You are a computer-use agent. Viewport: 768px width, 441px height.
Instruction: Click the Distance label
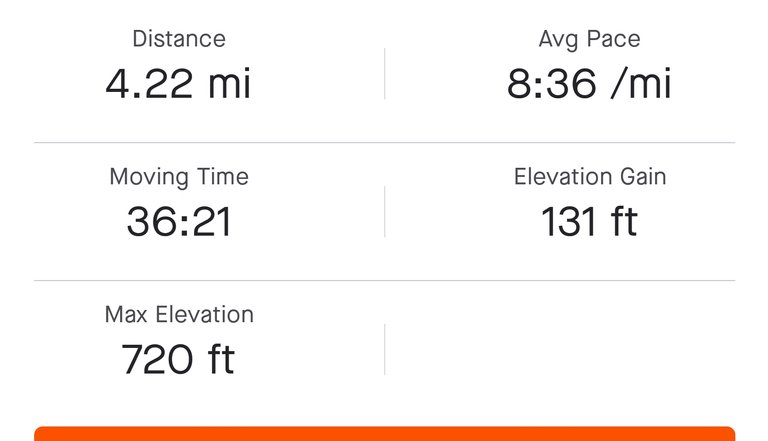(x=179, y=40)
